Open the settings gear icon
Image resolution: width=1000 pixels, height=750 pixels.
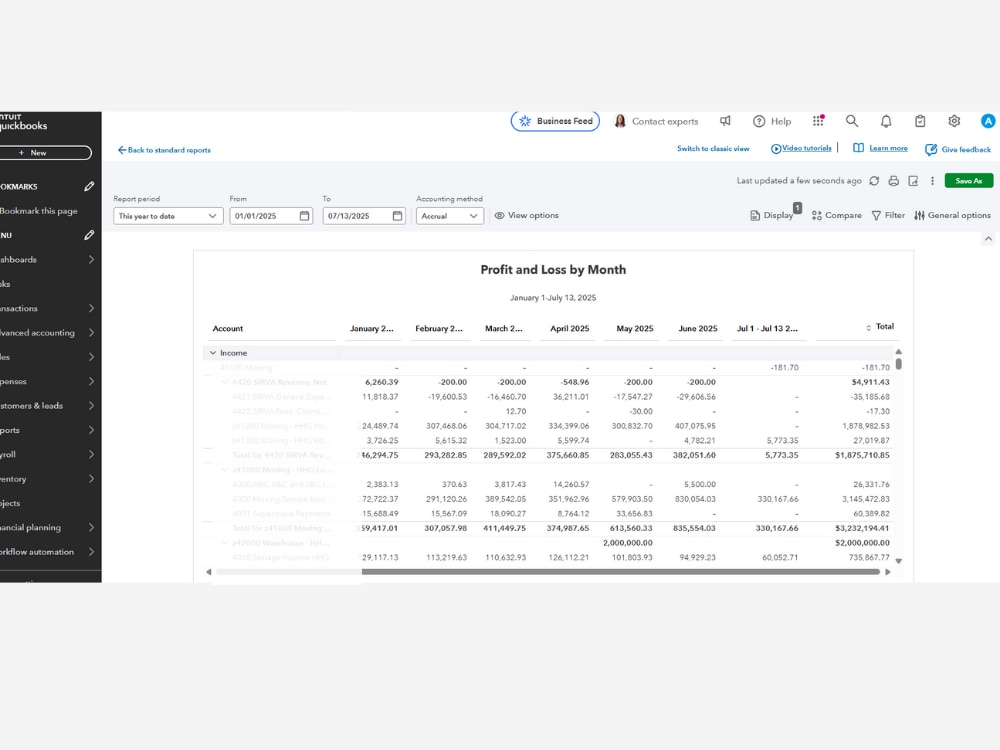[954, 121]
